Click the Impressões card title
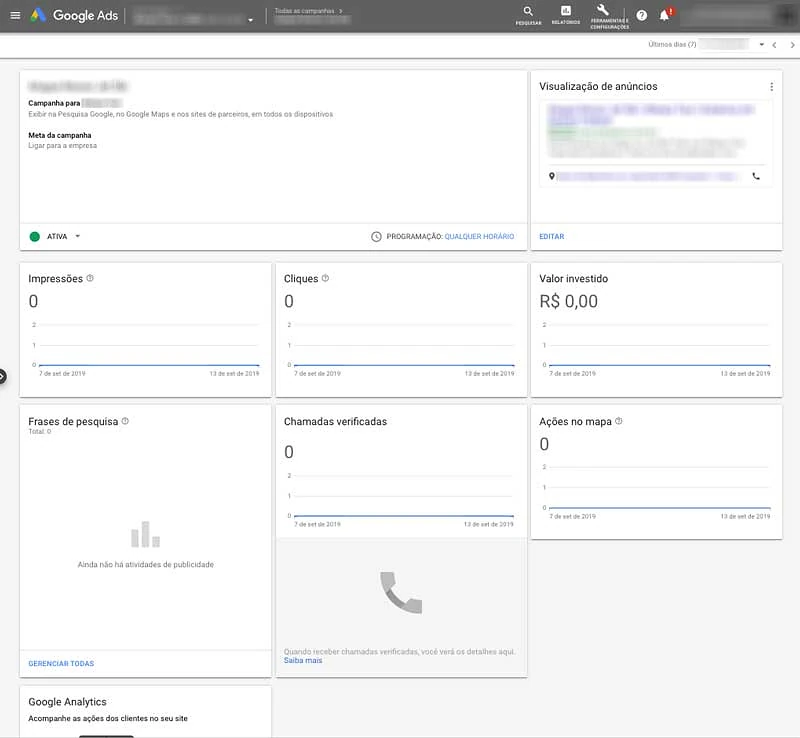This screenshot has height=738, width=800. click(x=56, y=279)
